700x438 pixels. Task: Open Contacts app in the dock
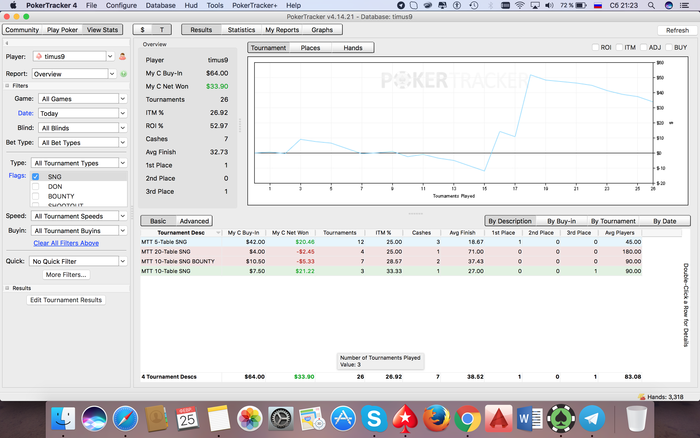tap(156, 419)
